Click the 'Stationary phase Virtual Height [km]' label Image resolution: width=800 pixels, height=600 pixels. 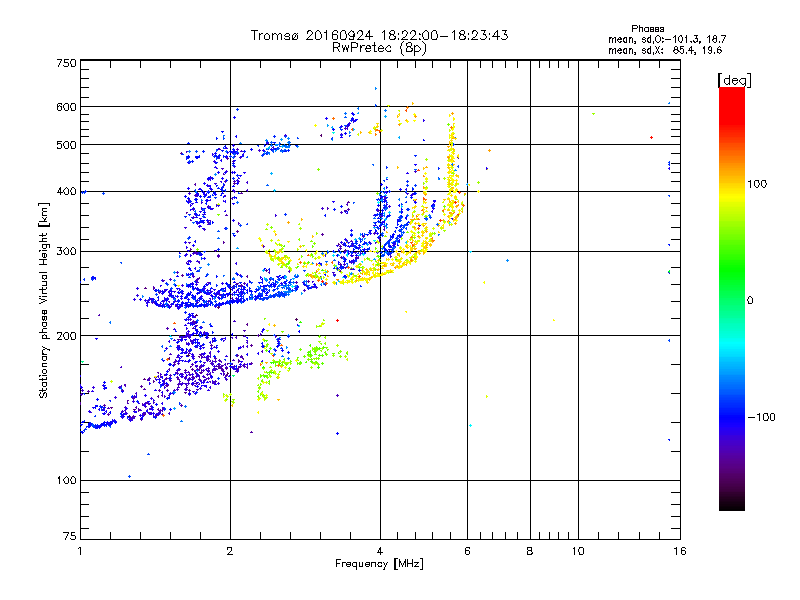(x=44, y=300)
